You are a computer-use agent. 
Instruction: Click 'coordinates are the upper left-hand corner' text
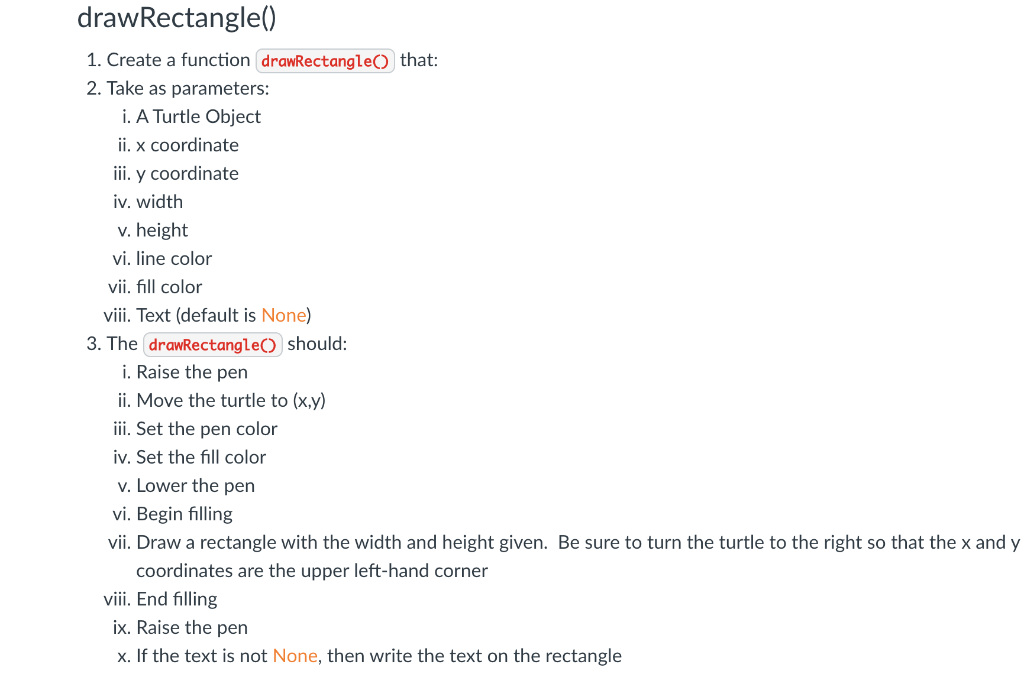tap(312, 571)
